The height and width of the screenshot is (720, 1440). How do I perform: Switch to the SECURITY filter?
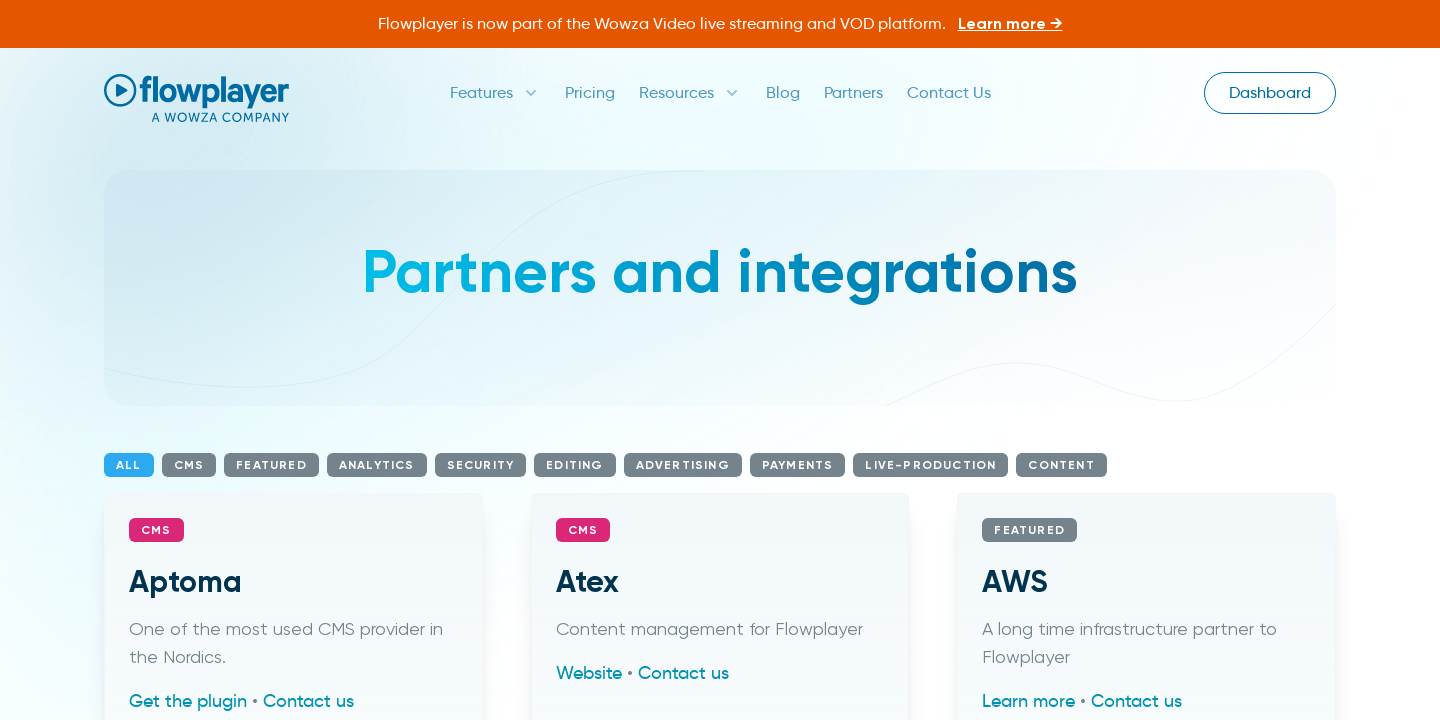(480, 465)
